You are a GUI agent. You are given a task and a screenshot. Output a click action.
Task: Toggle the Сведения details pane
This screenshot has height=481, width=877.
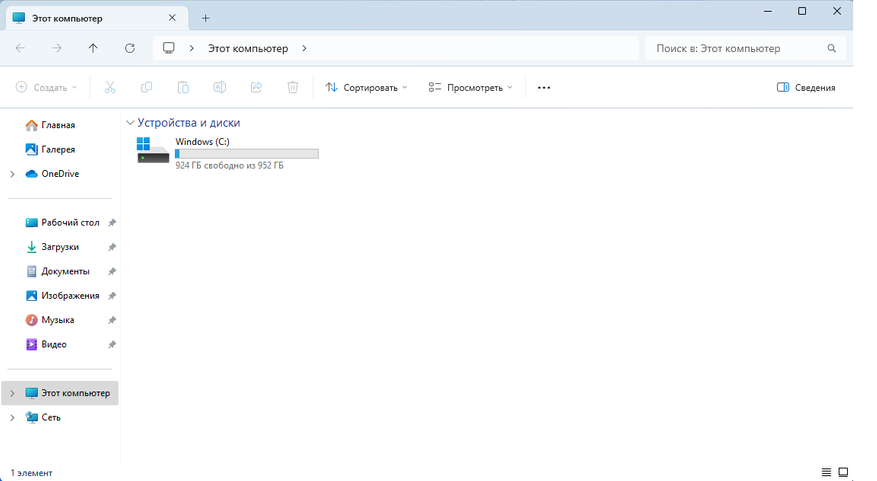(806, 87)
